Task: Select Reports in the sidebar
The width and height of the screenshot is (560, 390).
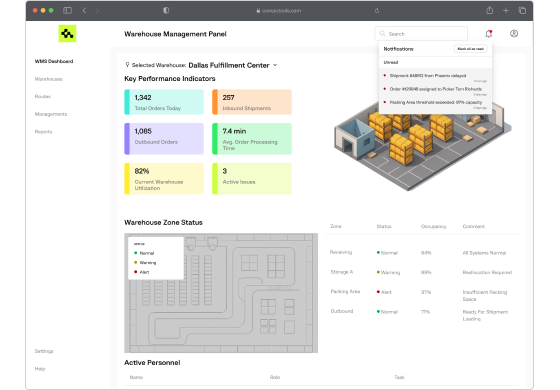Action: (x=43, y=132)
